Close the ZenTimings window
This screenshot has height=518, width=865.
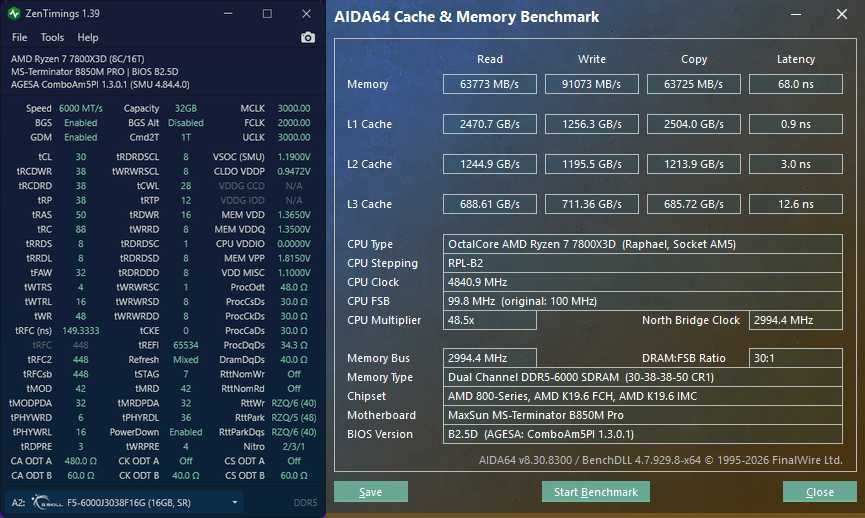(306, 13)
